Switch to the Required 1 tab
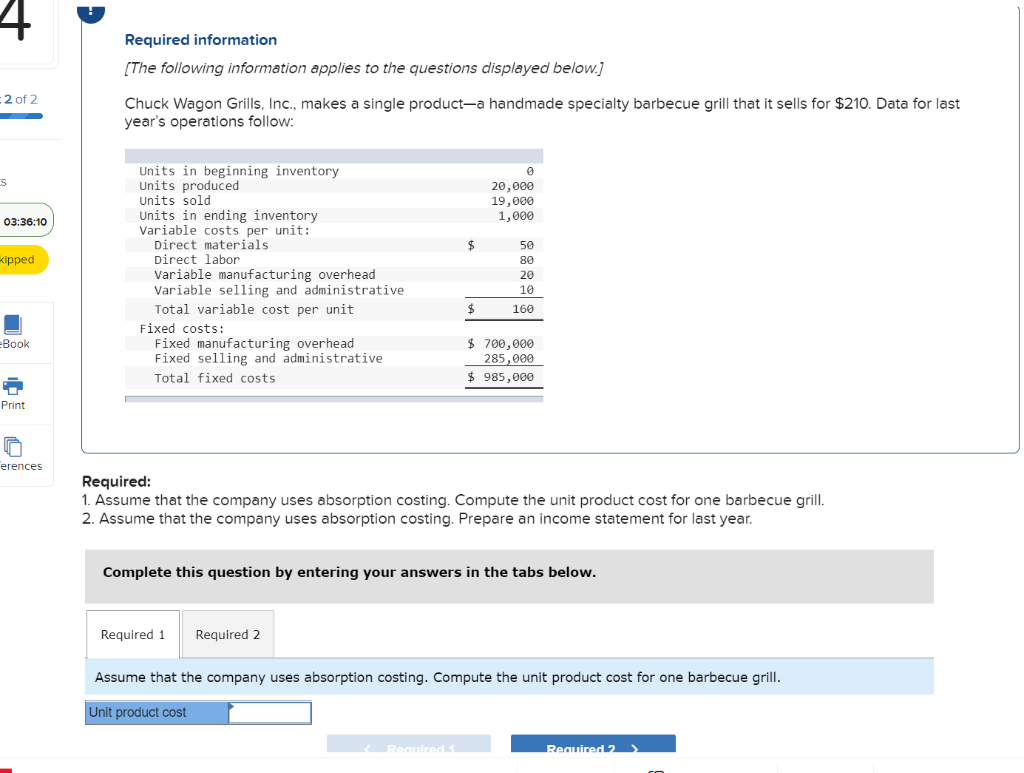 pos(133,635)
